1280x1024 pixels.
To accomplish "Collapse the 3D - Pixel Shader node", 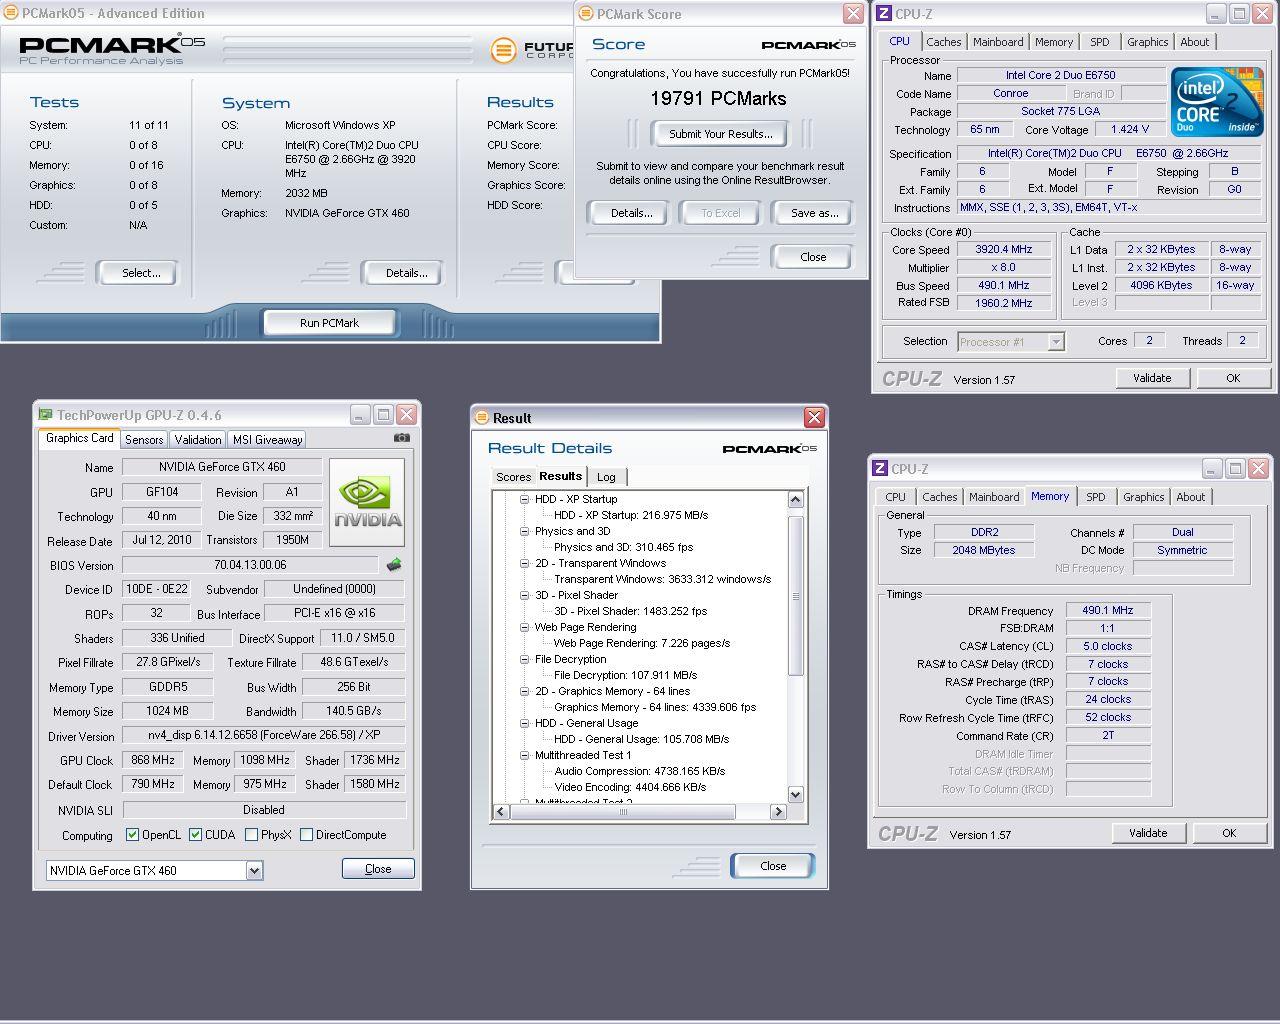I will click(524, 595).
